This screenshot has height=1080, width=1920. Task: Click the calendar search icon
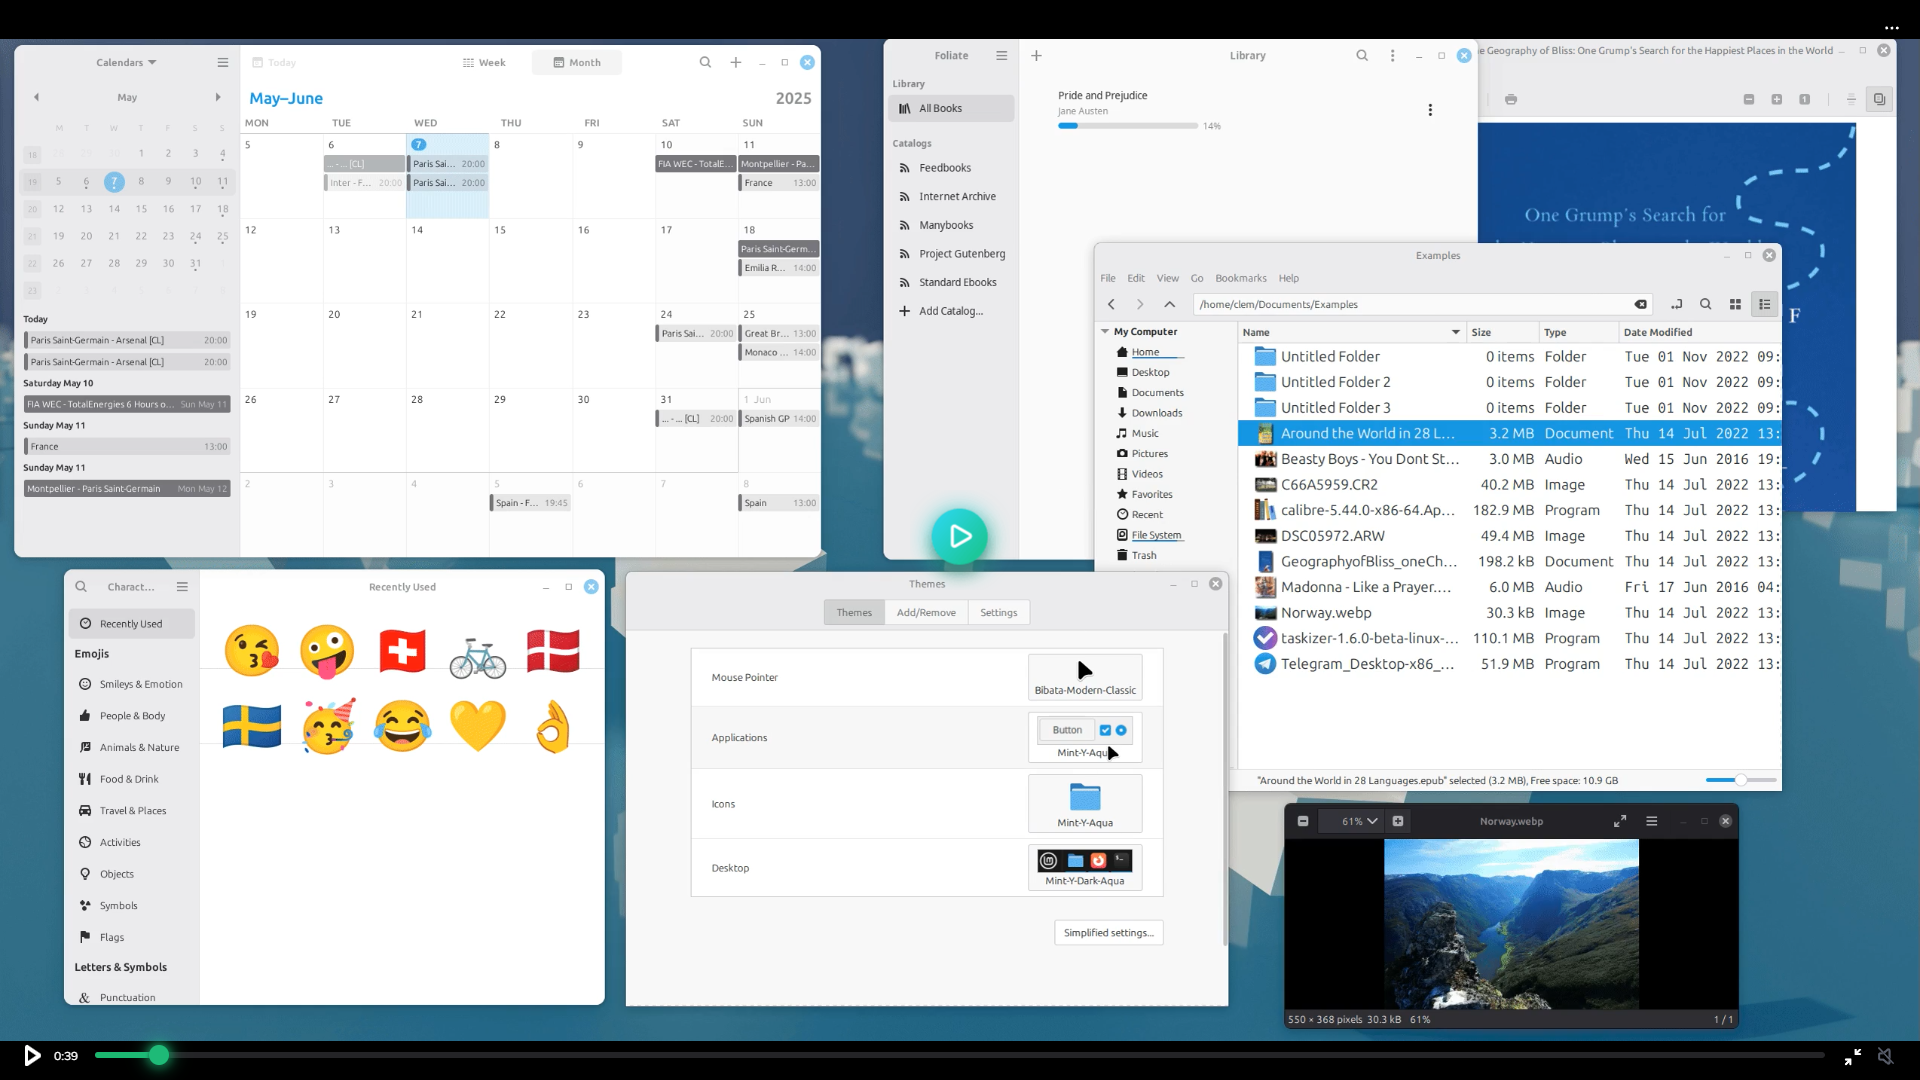pos(705,62)
